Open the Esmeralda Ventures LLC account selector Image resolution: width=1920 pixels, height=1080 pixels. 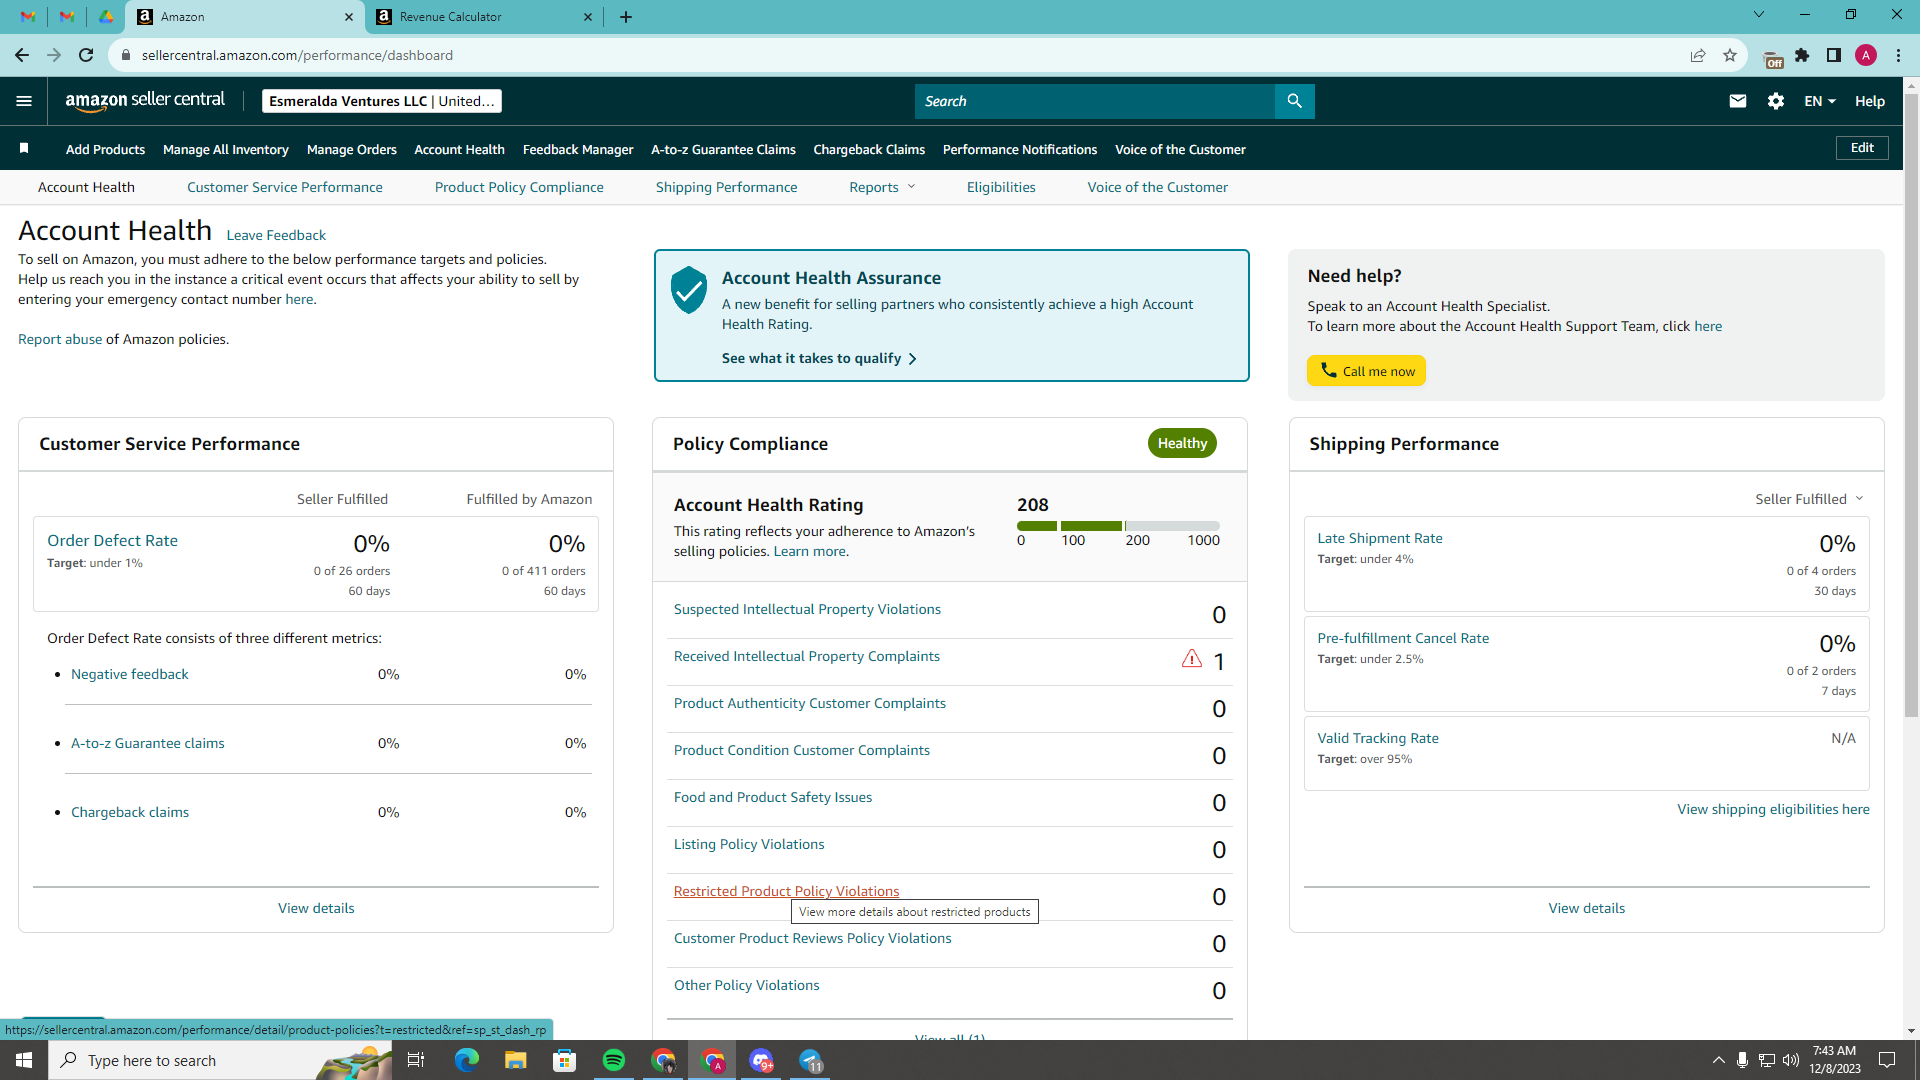[381, 101]
